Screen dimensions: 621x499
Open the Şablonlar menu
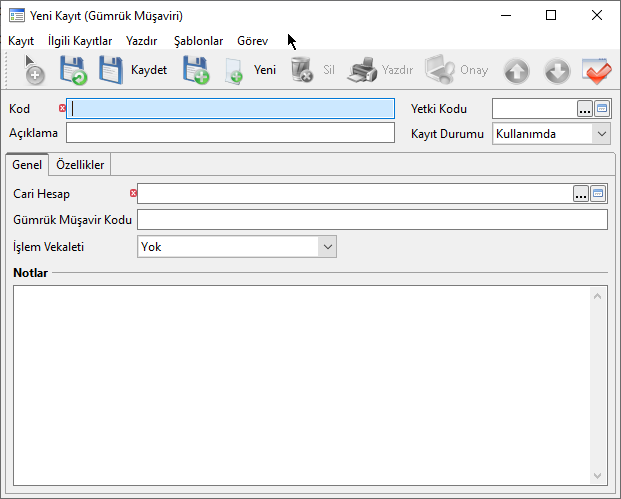point(198,41)
